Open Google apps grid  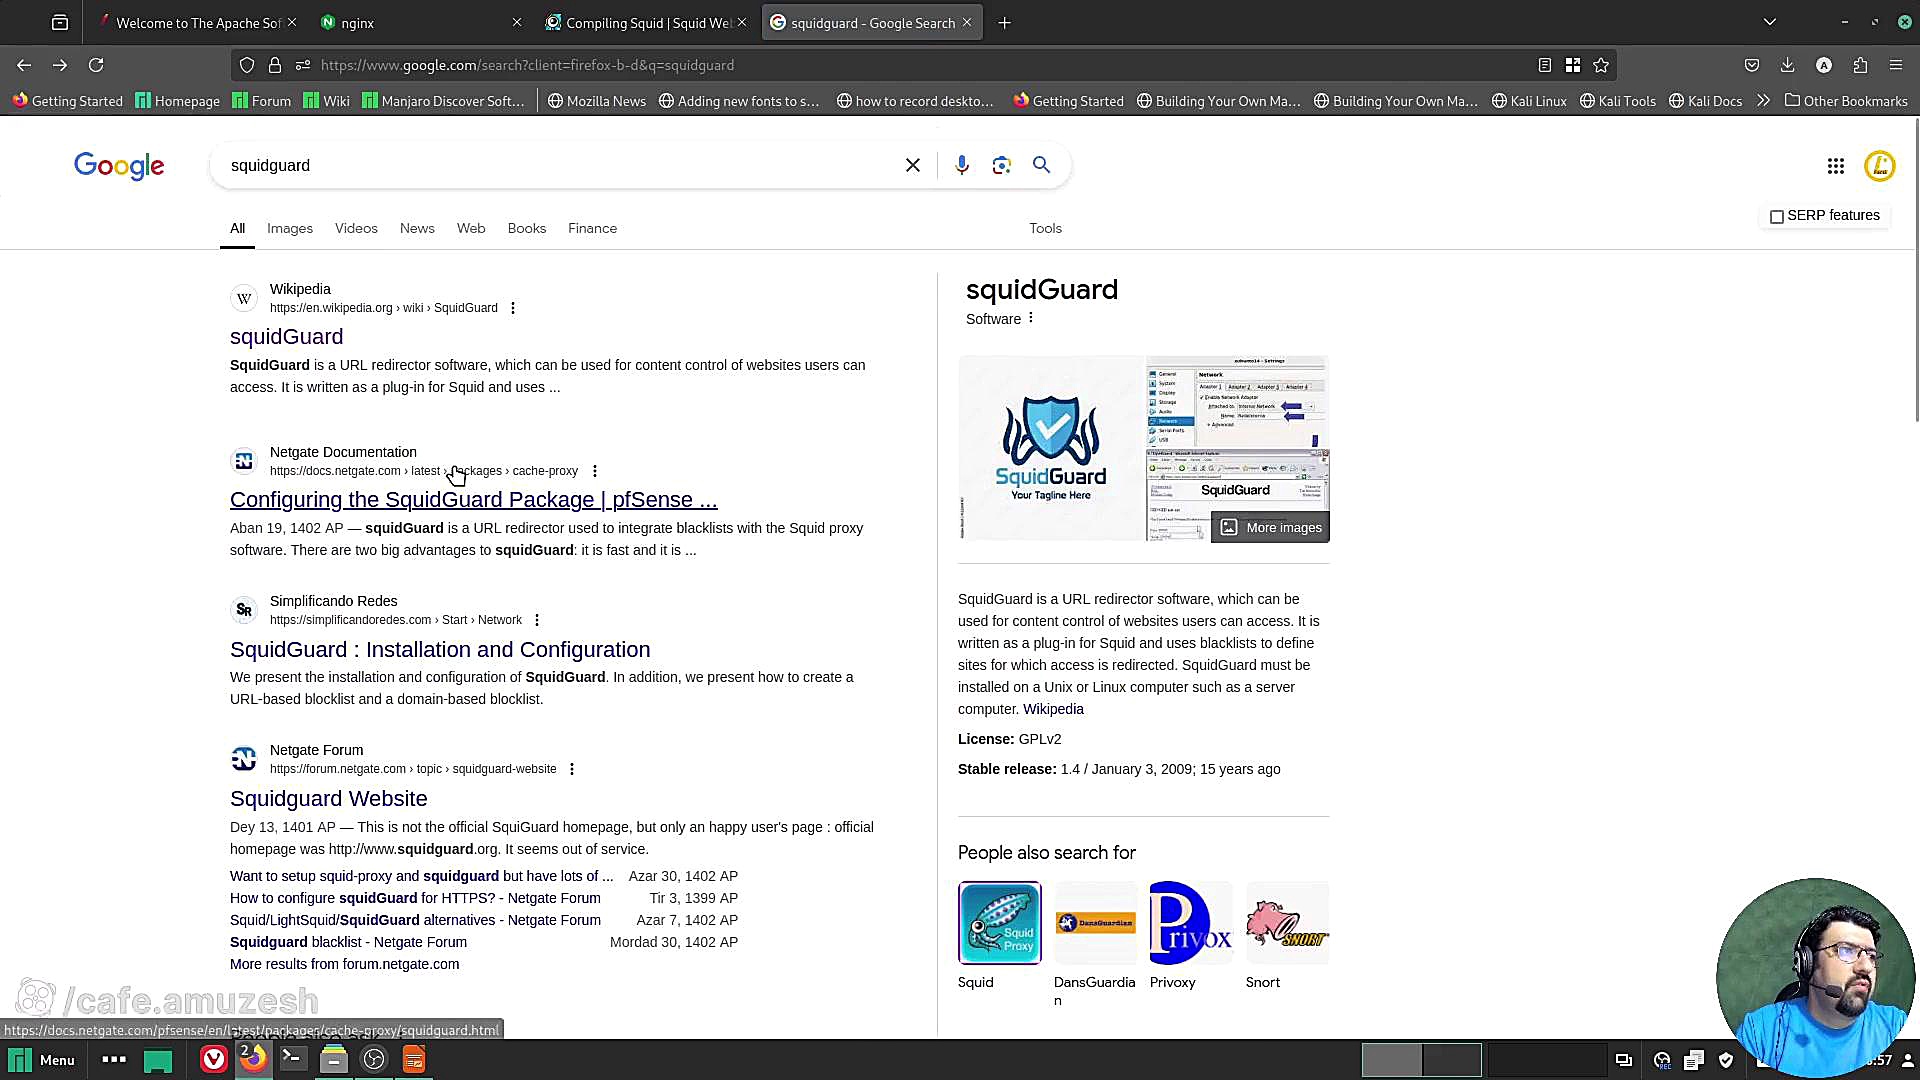tap(1836, 166)
